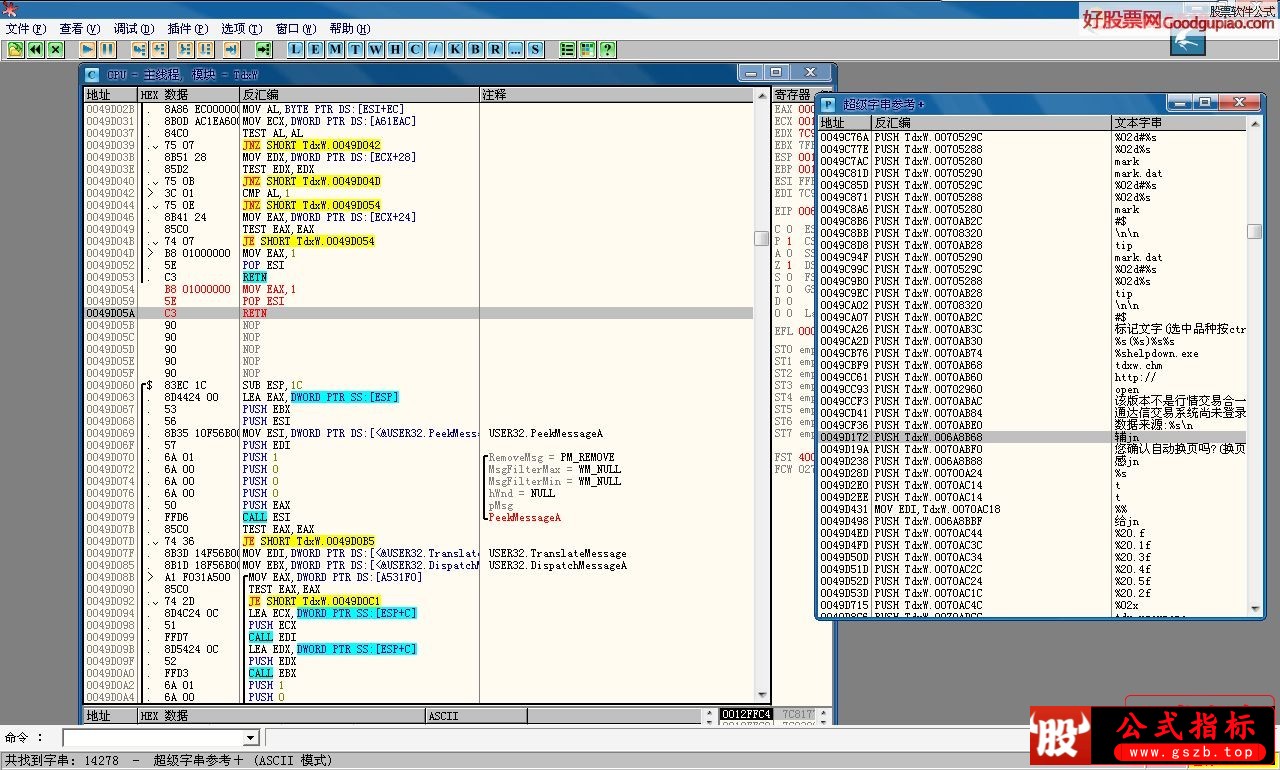This screenshot has height=770, width=1280.
Task: Click the string reference window scrollbar thumb
Action: pyautogui.click(x=1254, y=232)
